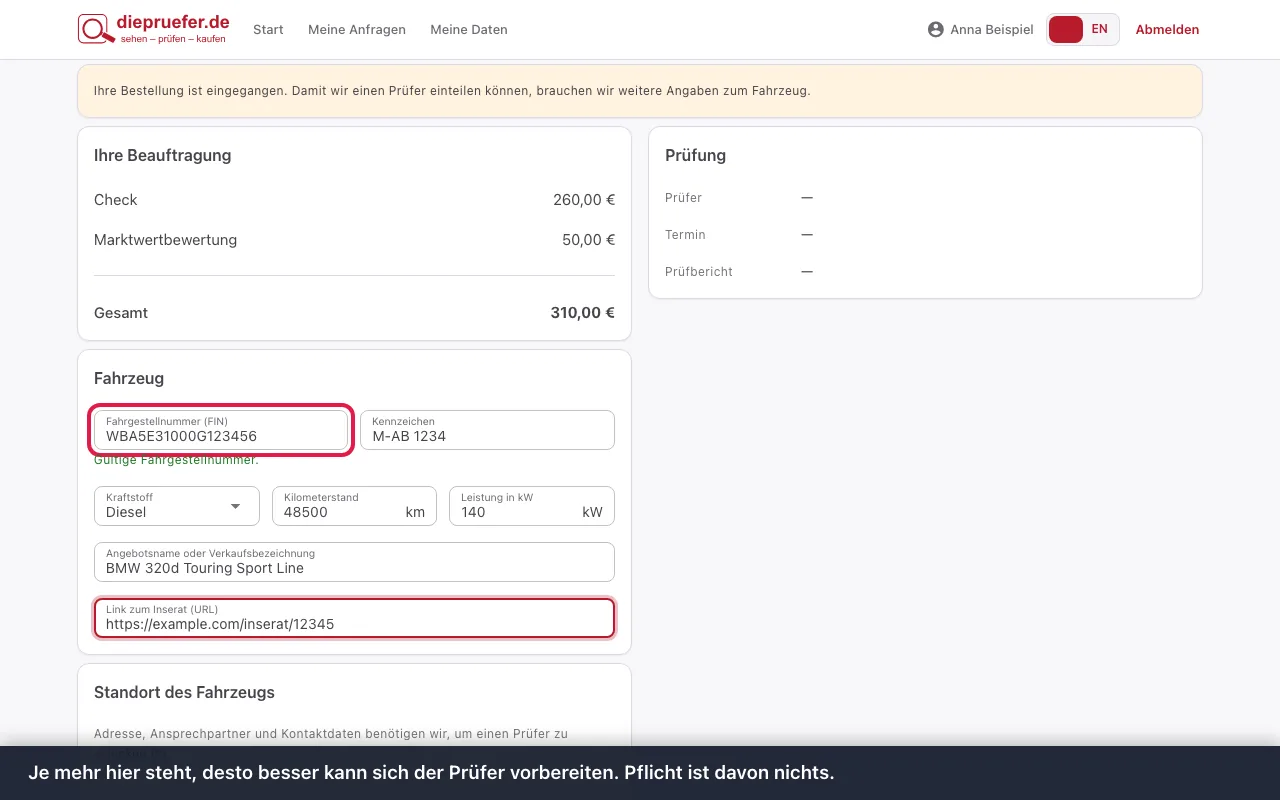Click the dieprufer.de brand name text
The image size is (1280, 800).
[174, 22]
